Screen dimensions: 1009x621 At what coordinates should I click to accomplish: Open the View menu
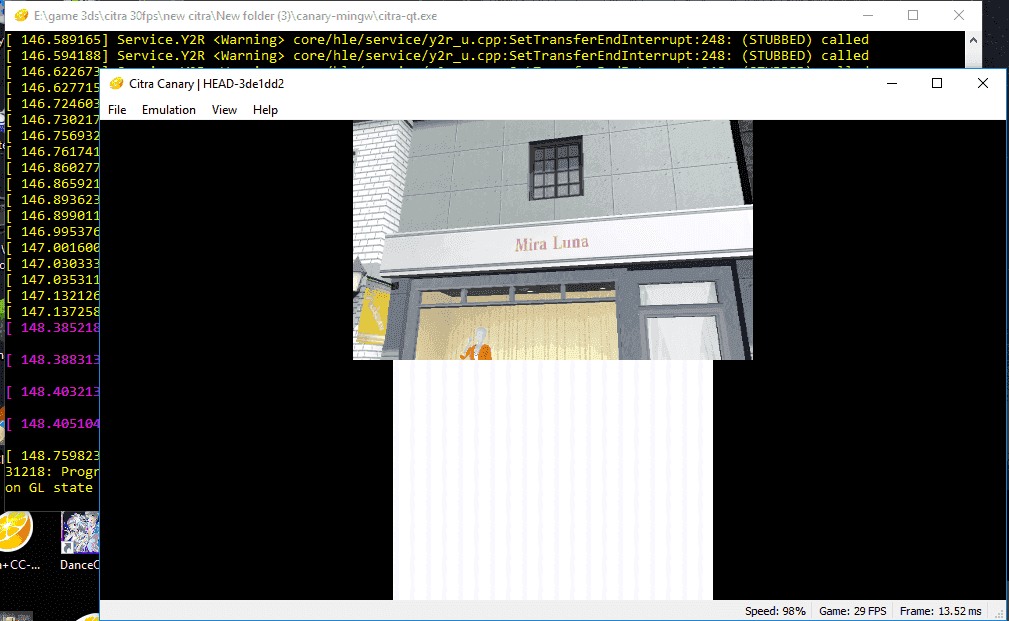pos(224,110)
